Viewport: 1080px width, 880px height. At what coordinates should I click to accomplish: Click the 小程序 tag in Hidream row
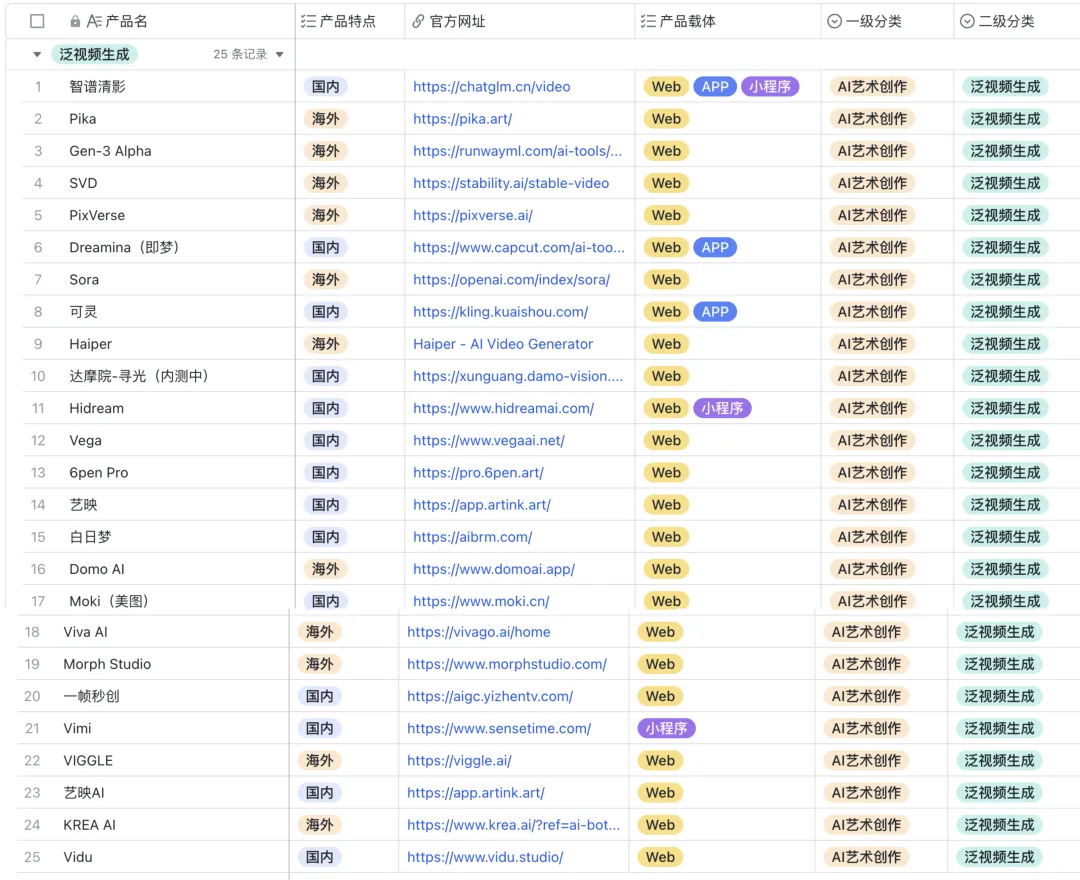point(722,408)
